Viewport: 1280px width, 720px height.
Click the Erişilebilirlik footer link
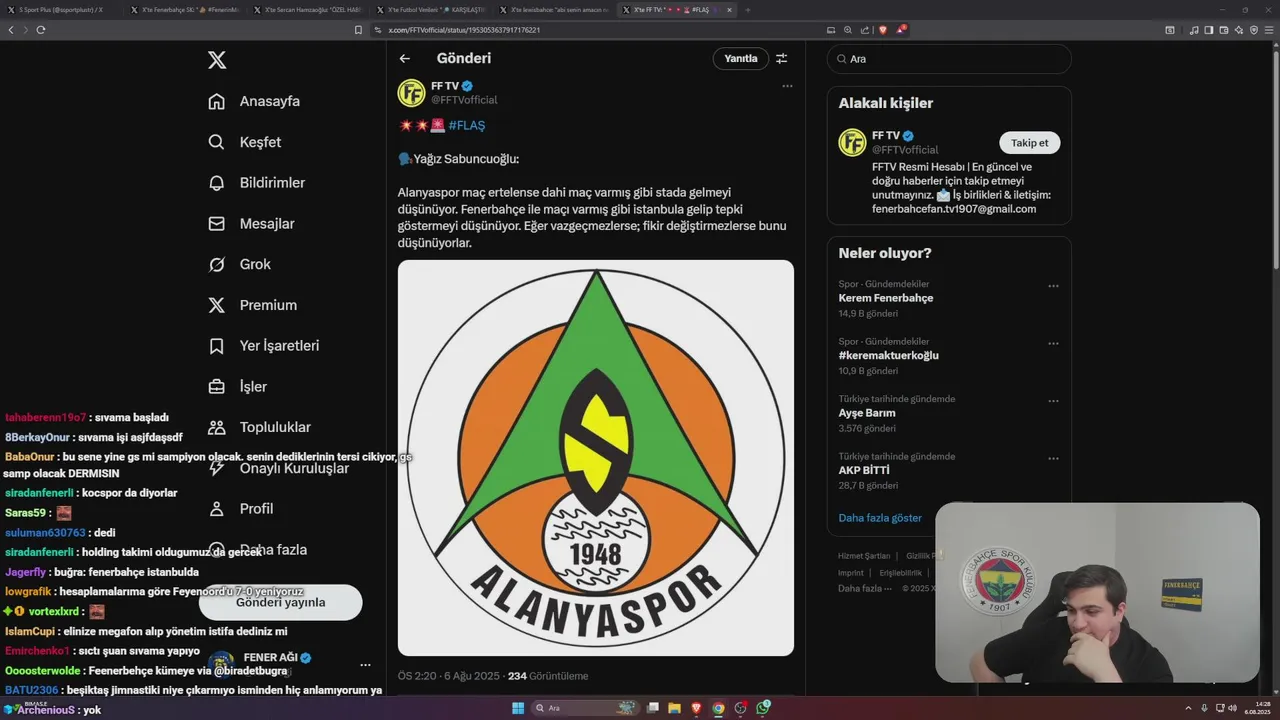coord(901,573)
